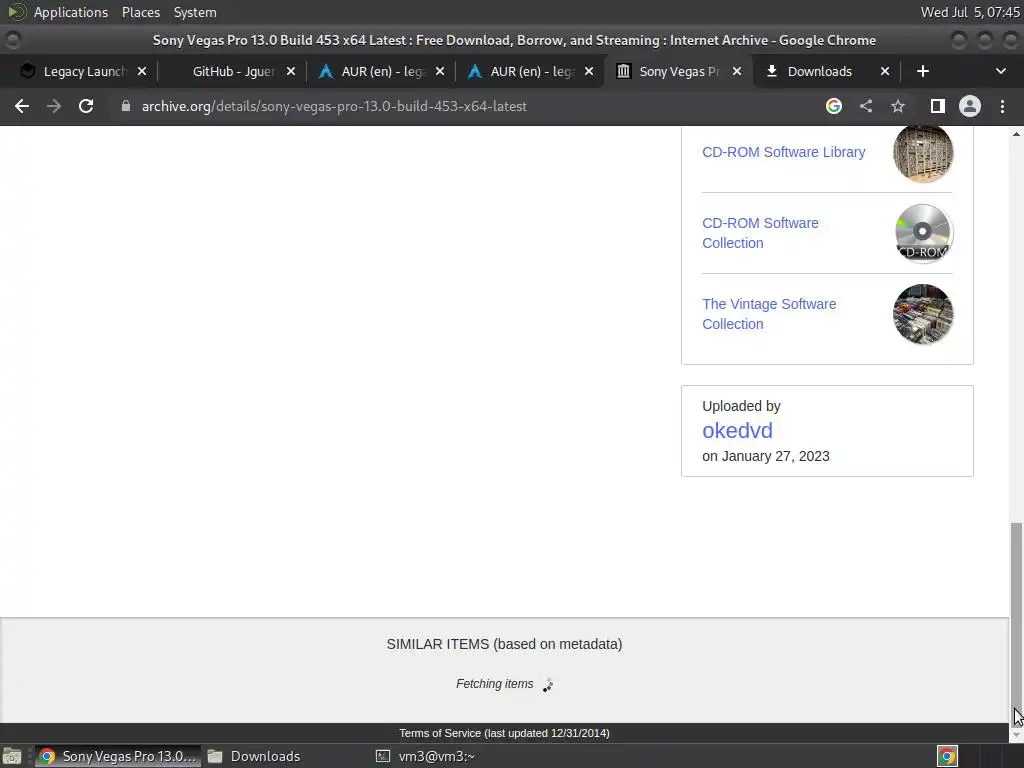Go back to the previous page
Screen dimensions: 1024x768
click(x=22, y=106)
